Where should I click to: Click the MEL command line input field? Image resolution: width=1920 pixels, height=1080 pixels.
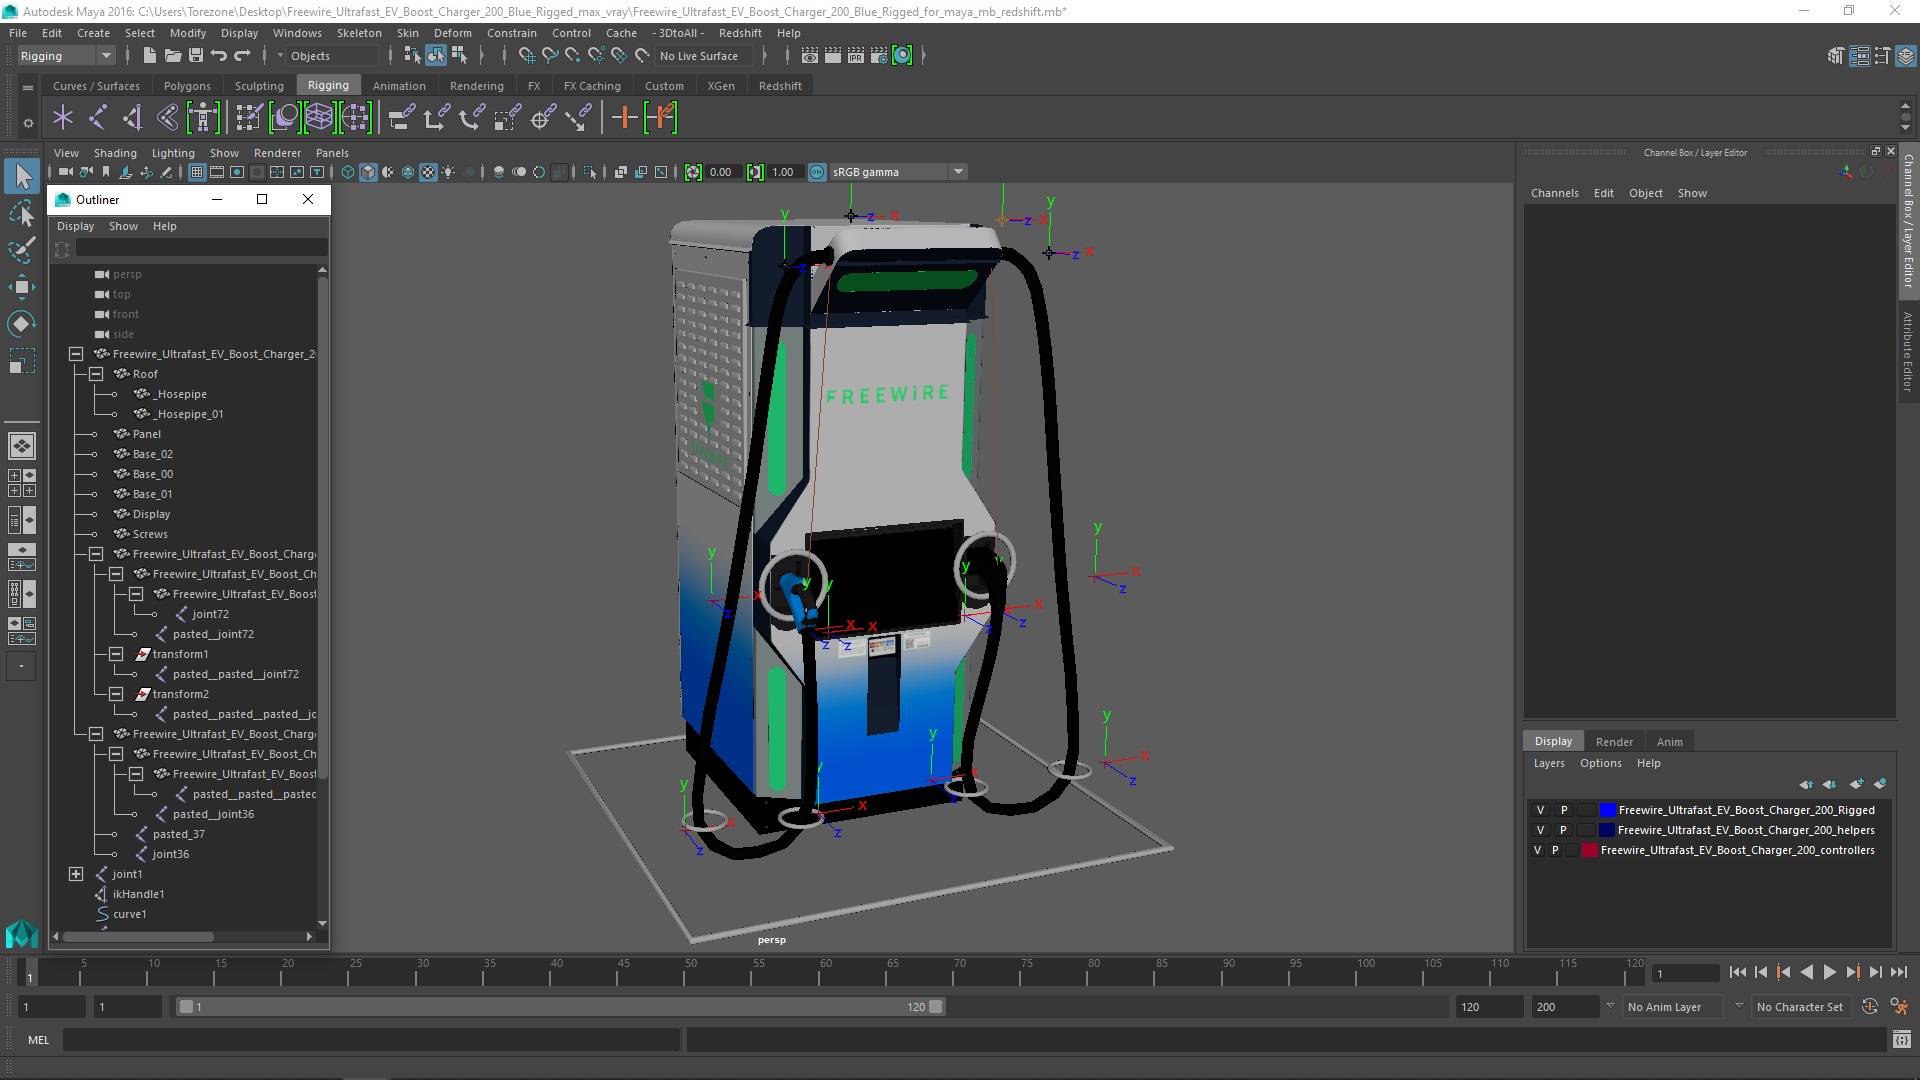372,1040
